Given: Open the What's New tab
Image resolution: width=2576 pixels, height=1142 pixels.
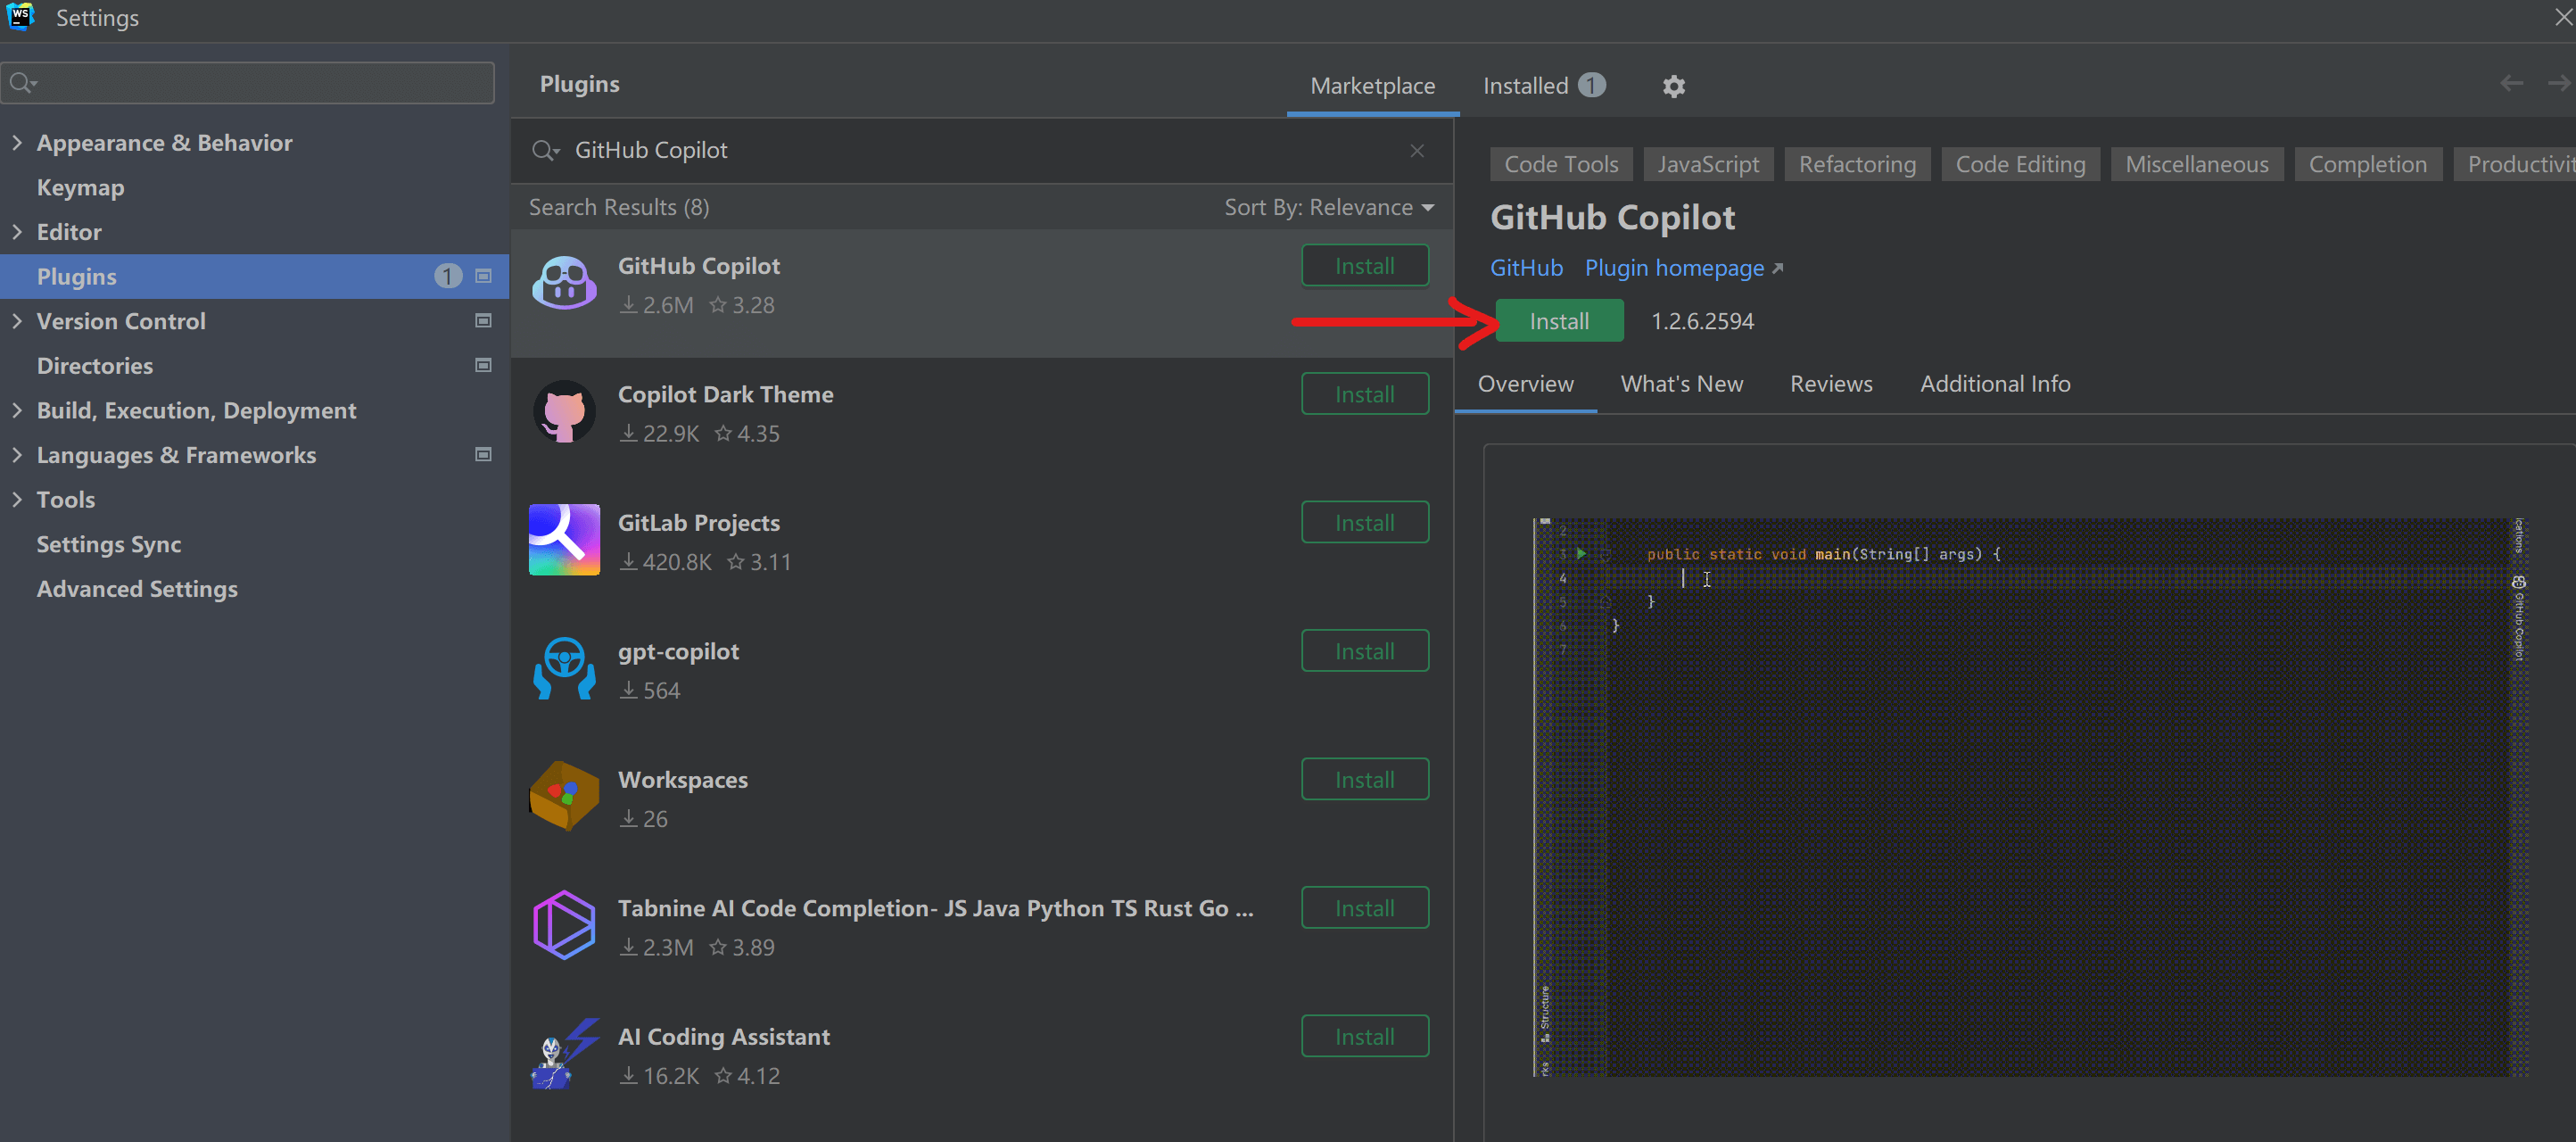Looking at the screenshot, I should [1681, 384].
